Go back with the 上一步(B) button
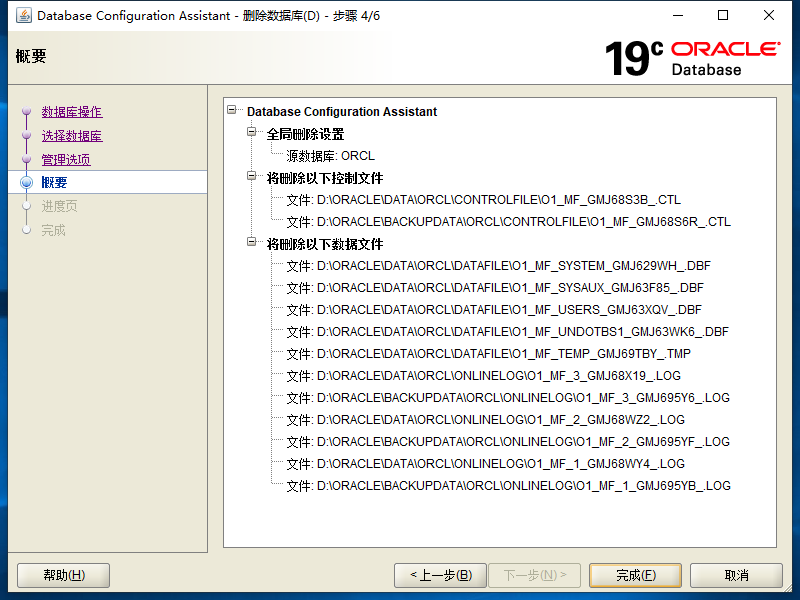 [x=440, y=575]
